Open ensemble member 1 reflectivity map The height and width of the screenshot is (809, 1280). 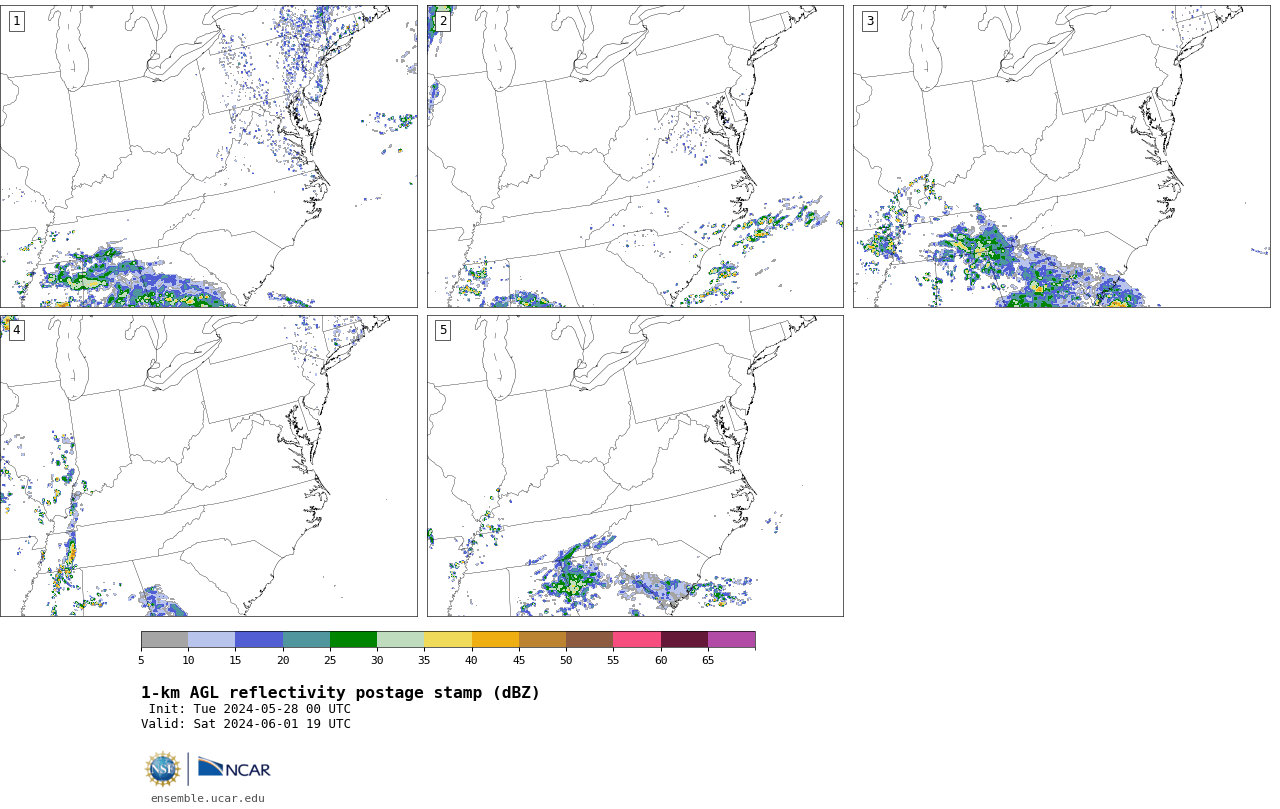click(x=209, y=156)
